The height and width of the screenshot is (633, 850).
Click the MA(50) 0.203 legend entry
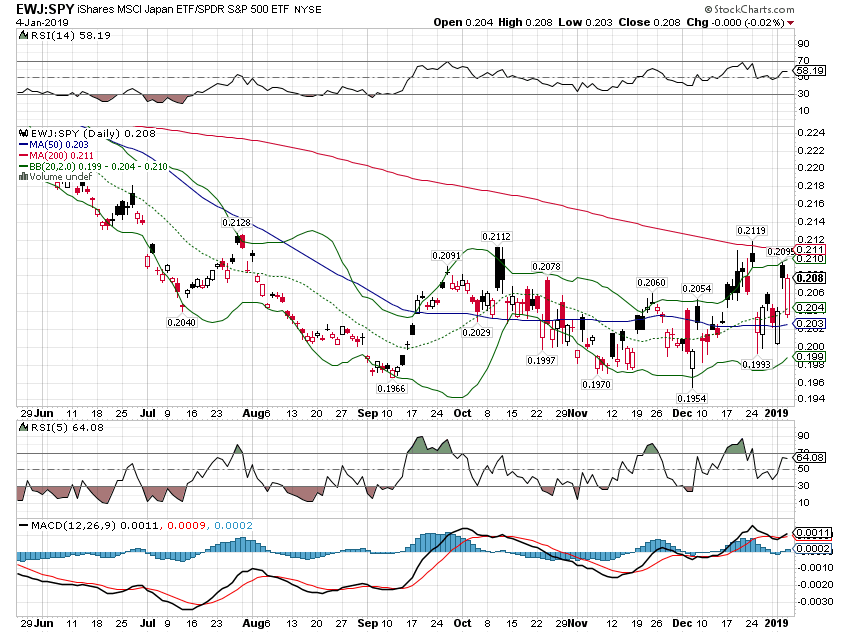pos(53,145)
